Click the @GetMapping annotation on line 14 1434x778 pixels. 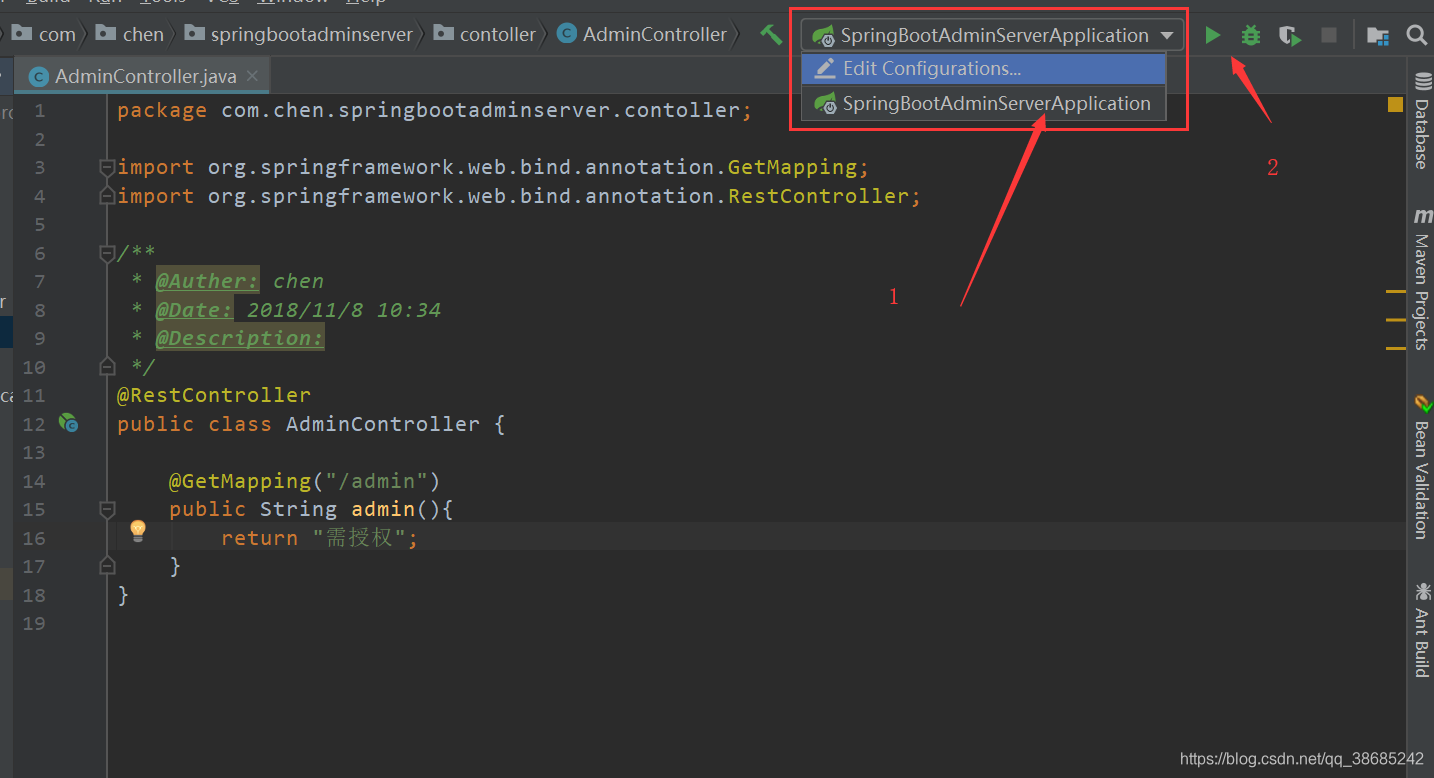tap(240, 481)
